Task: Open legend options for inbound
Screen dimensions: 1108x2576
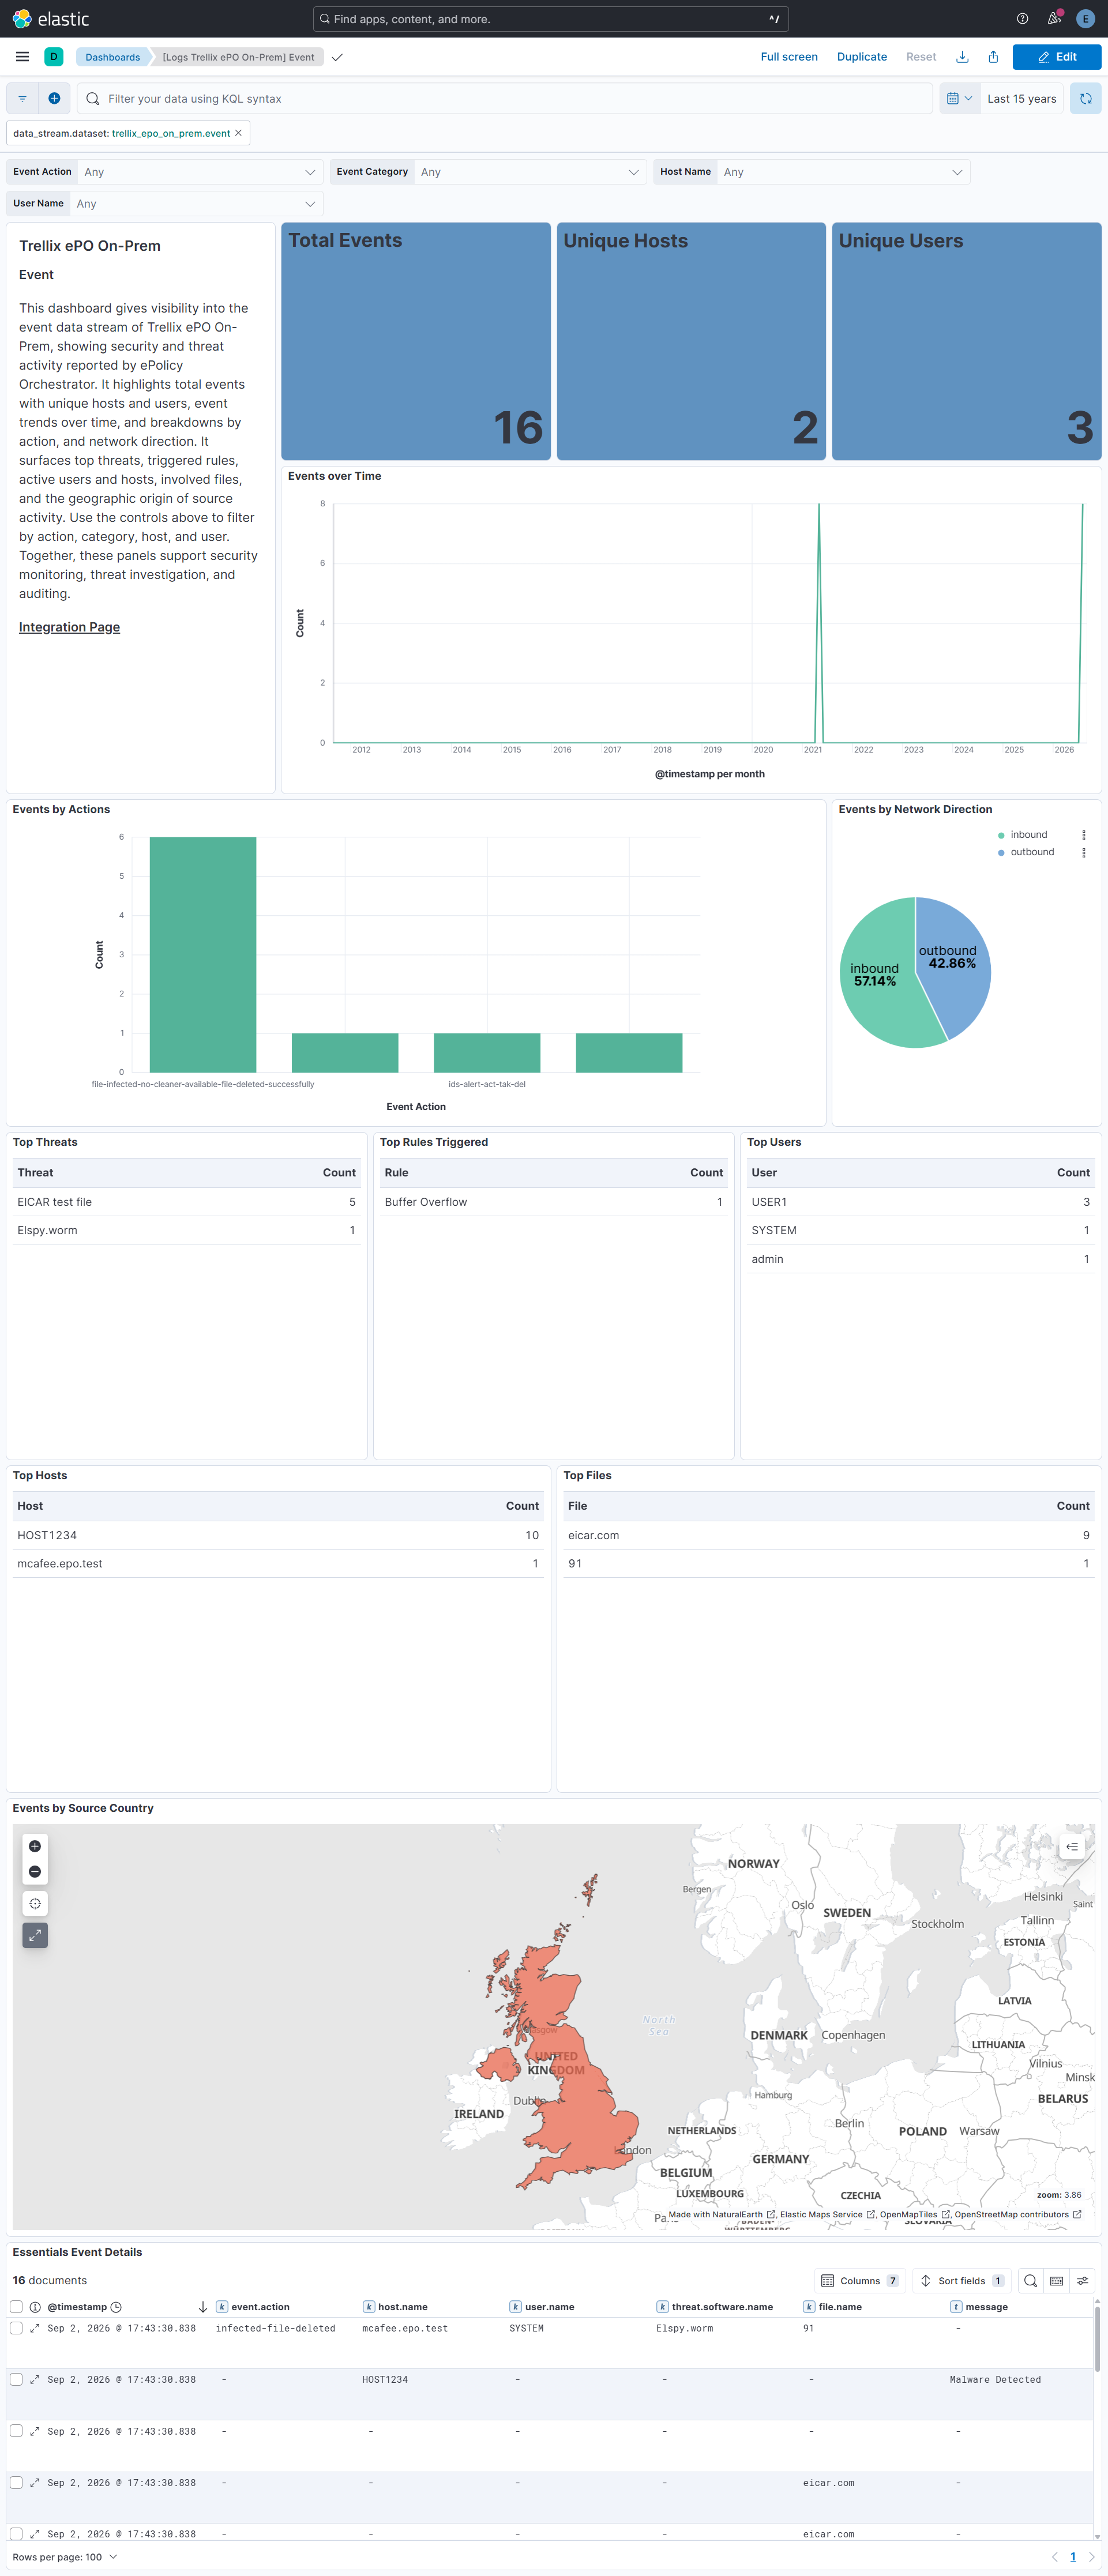Action: point(1083,835)
